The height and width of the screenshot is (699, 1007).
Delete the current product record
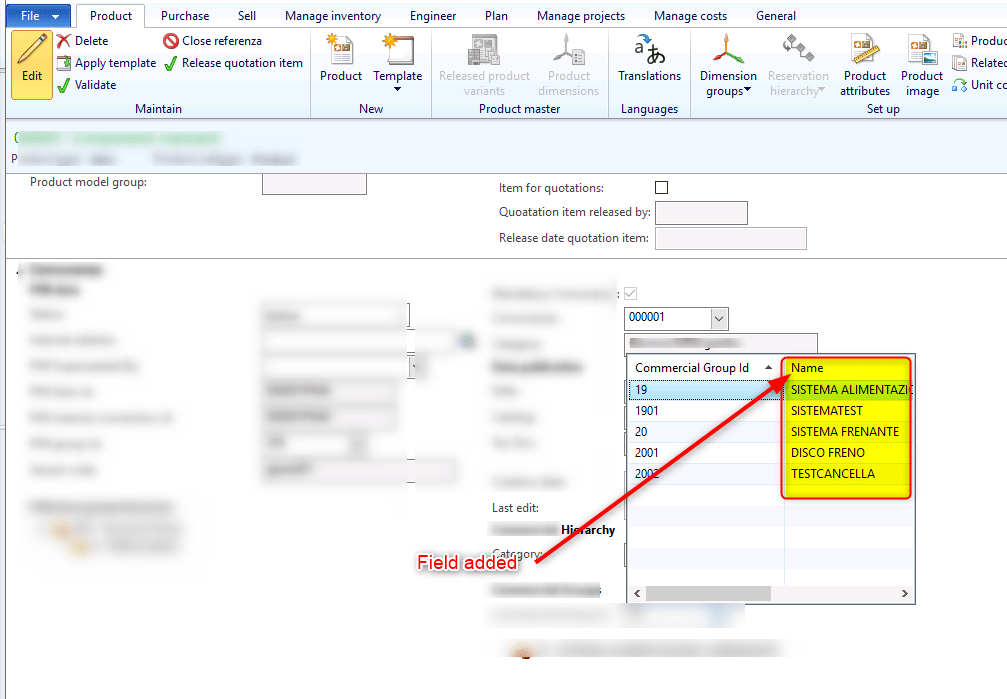(82, 41)
